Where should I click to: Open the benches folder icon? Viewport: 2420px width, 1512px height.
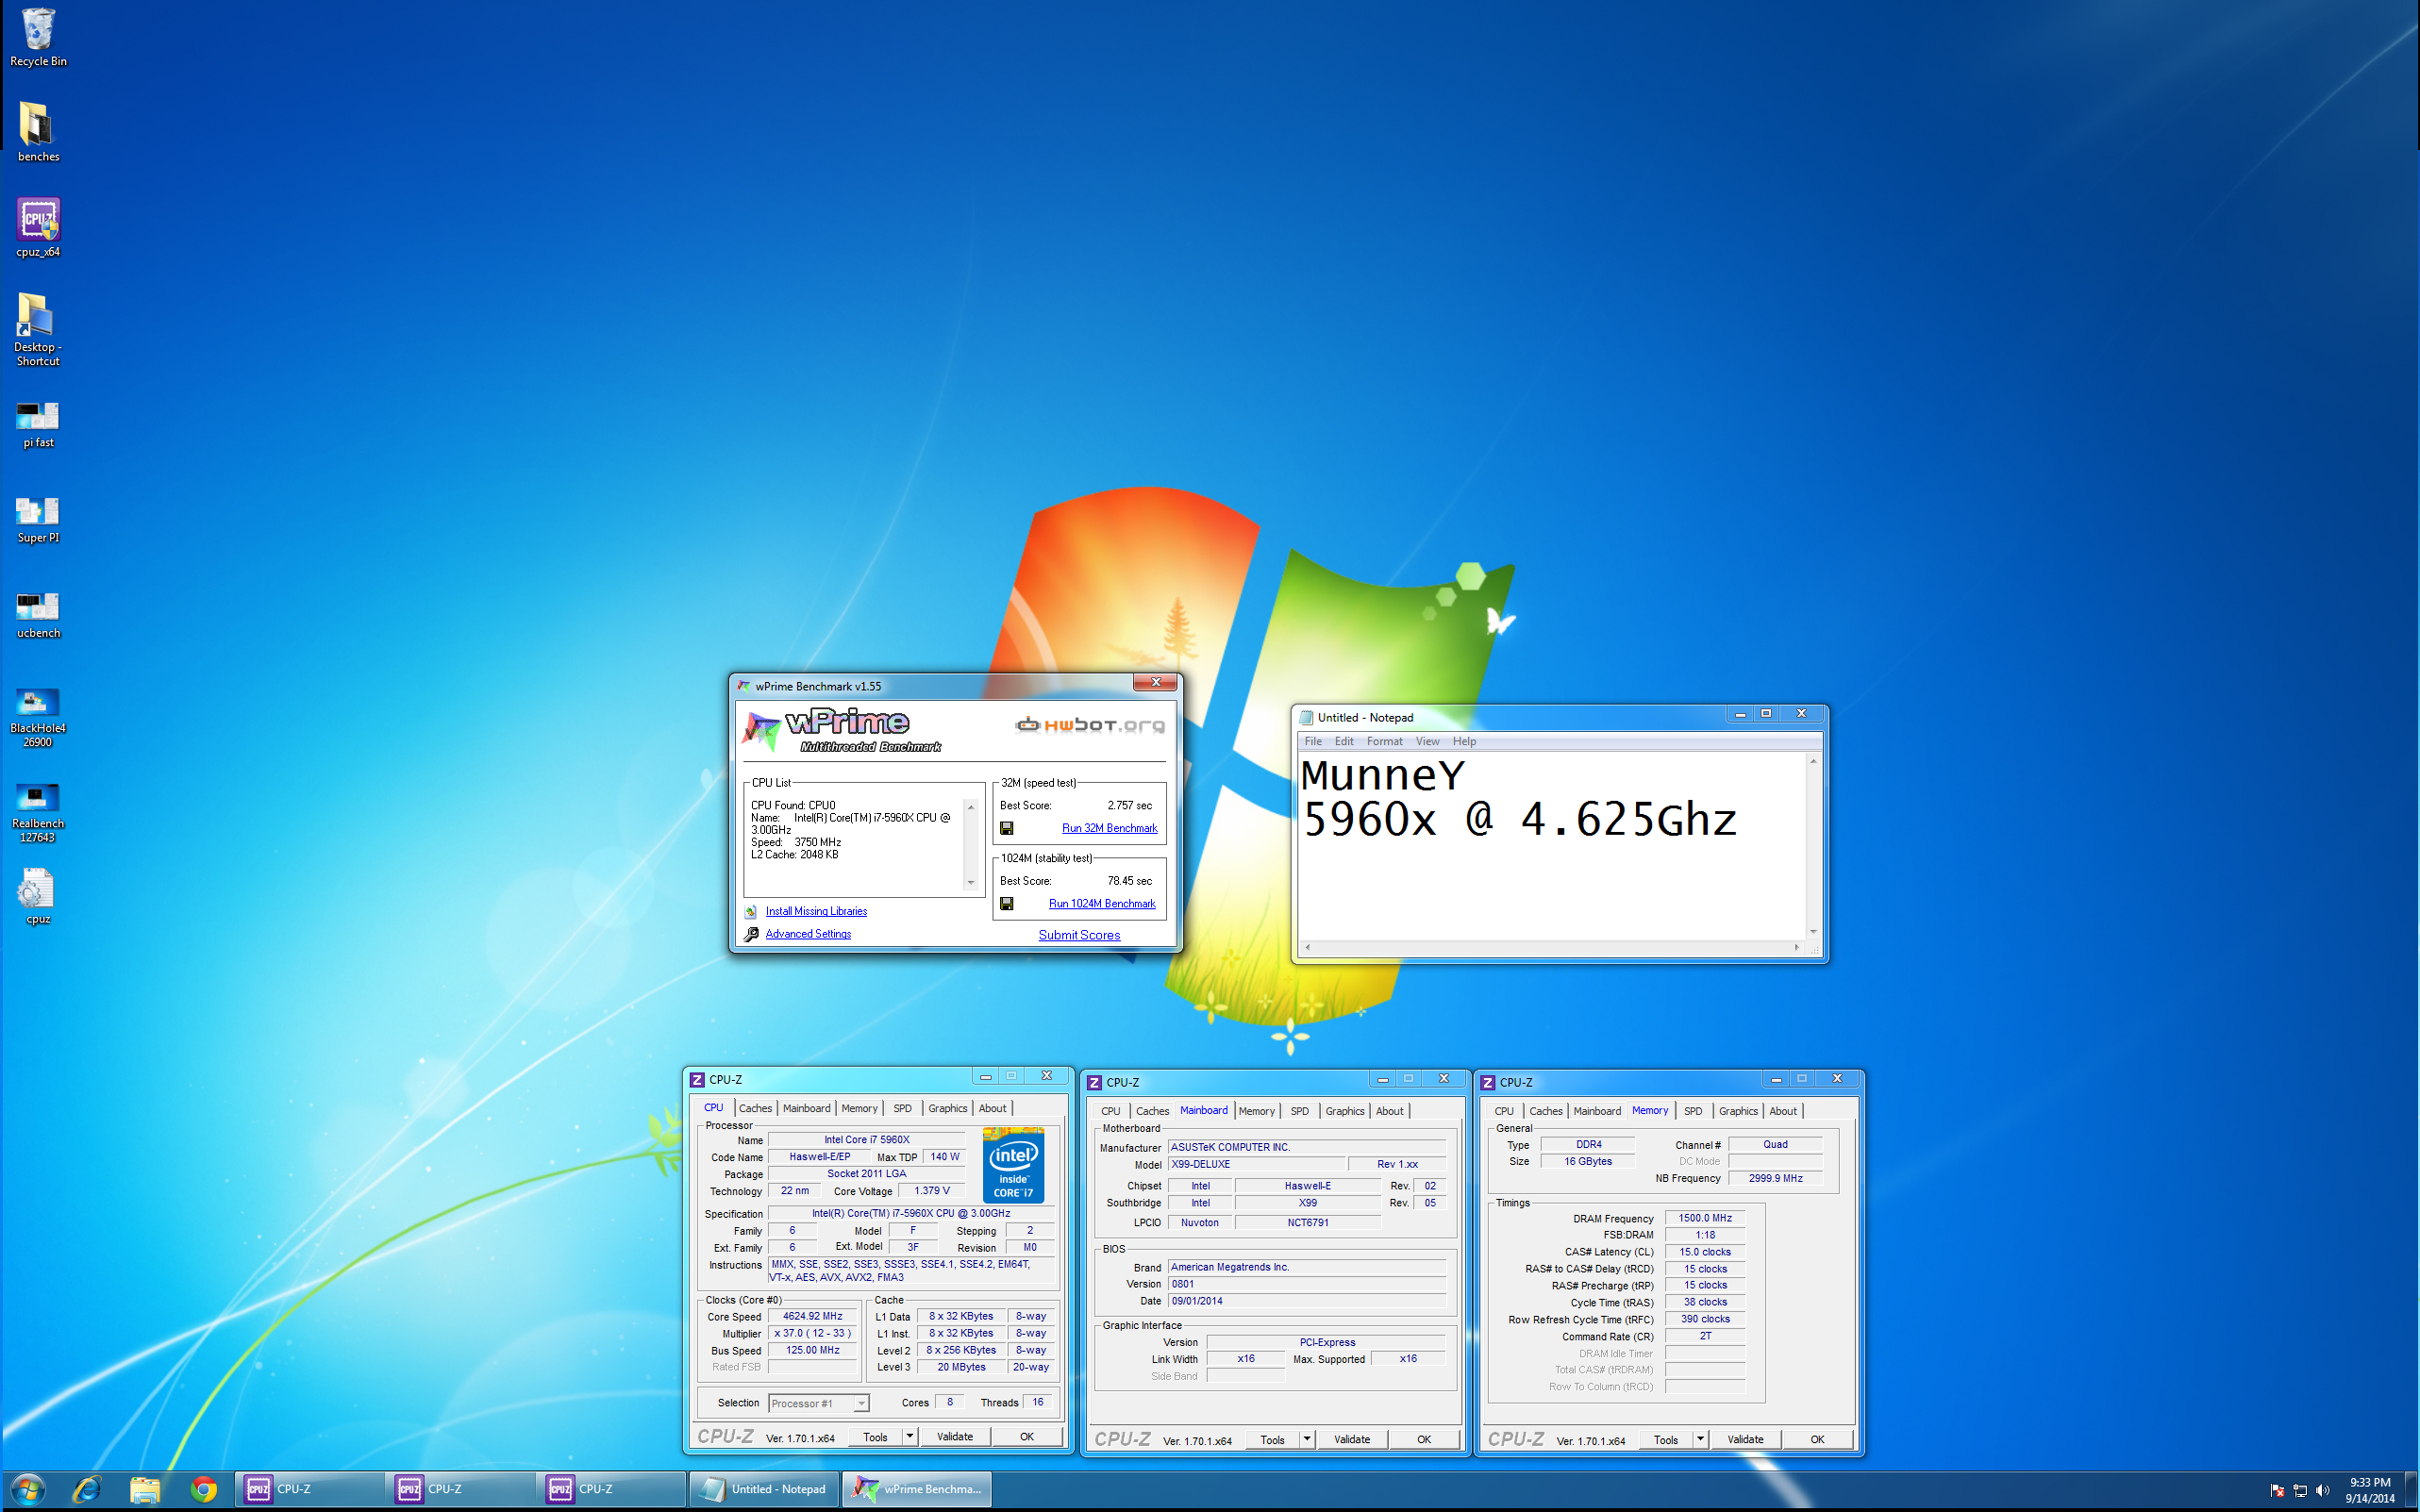click(x=38, y=132)
